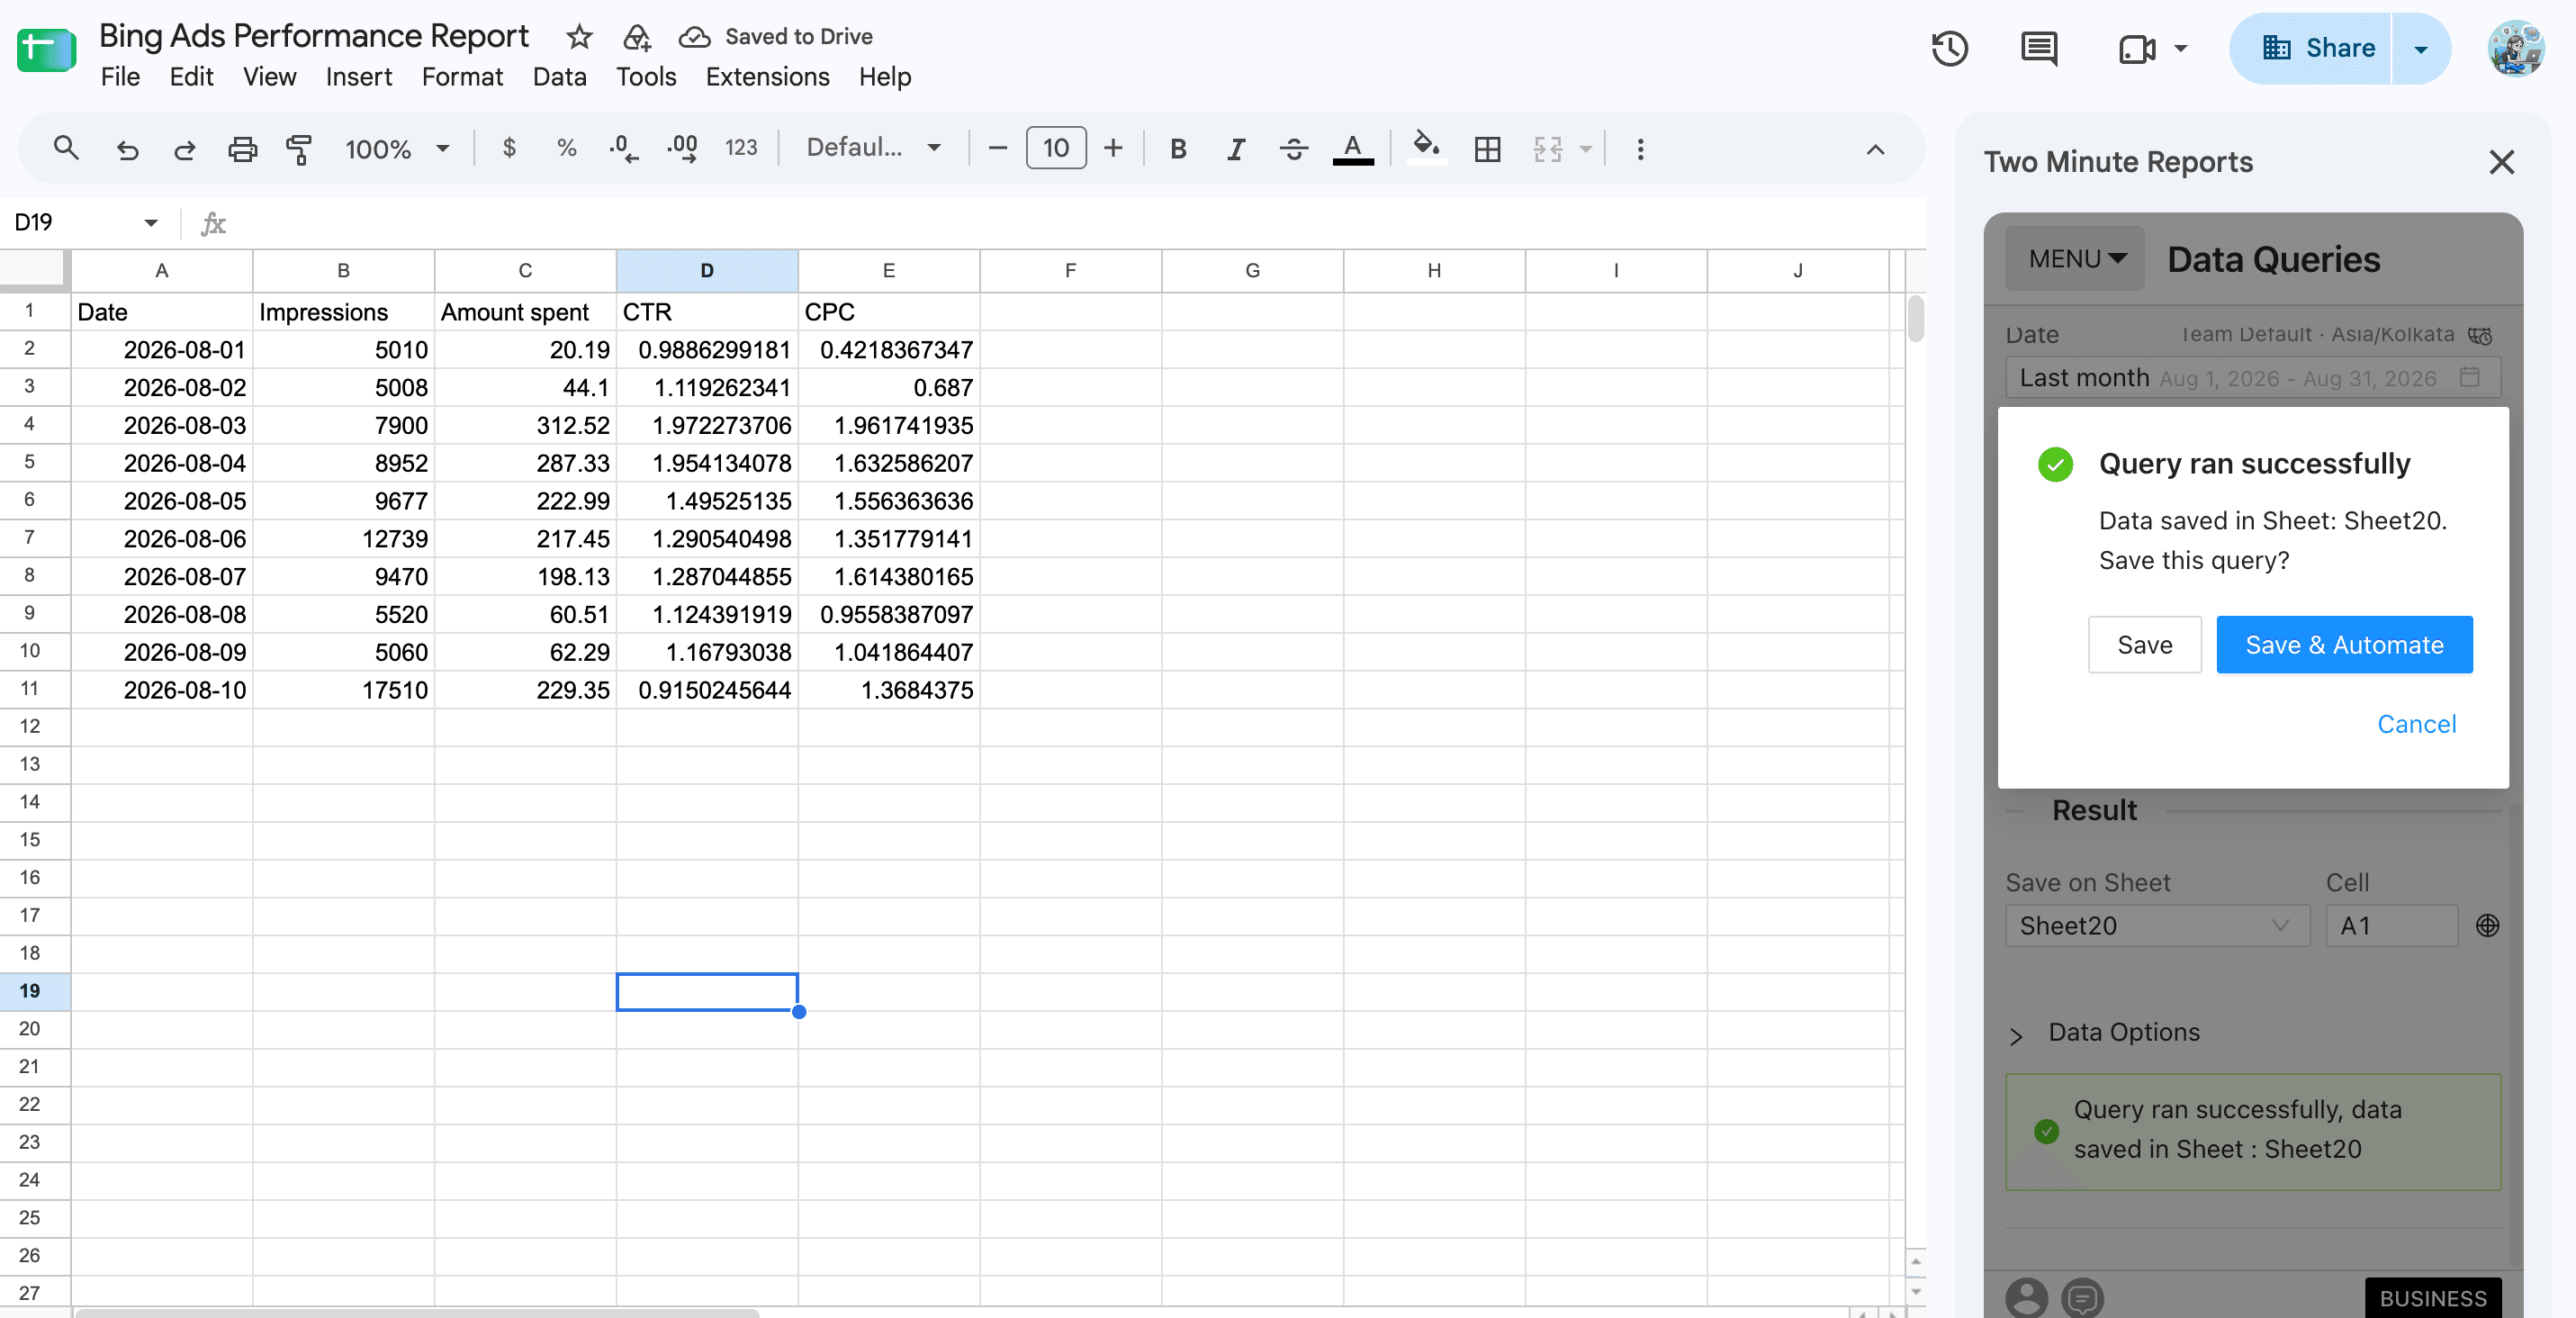Click the Cancel link in dialog
The width and height of the screenshot is (2576, 1318).
2416,724
